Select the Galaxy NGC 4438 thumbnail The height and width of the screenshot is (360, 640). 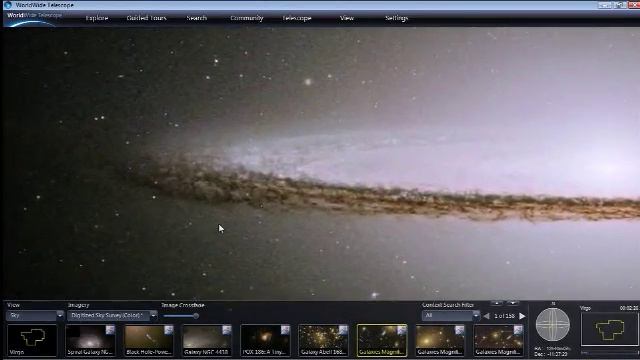click(x=207, y=340)
